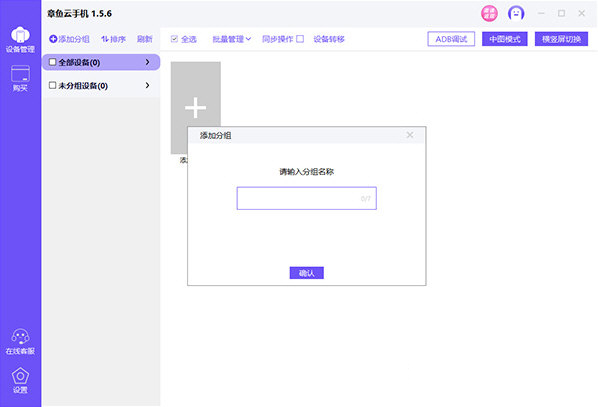Open the 购买 purchase section

tap(20, 78)
